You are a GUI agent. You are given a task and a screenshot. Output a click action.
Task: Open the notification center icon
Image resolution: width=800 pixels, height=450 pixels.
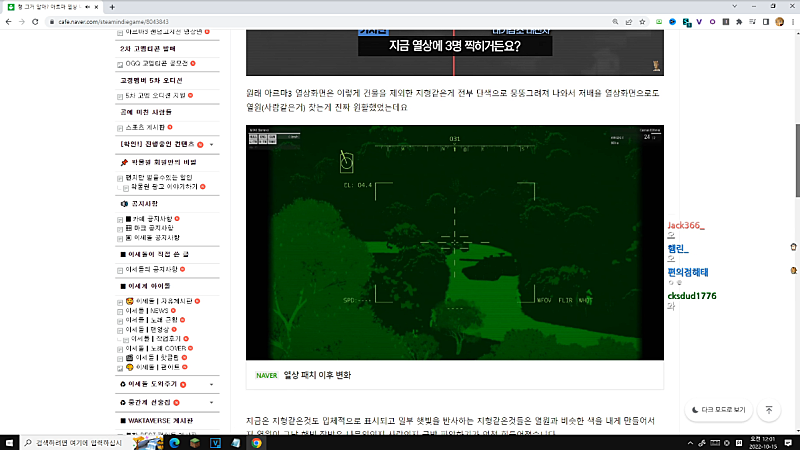coord(788,443)
